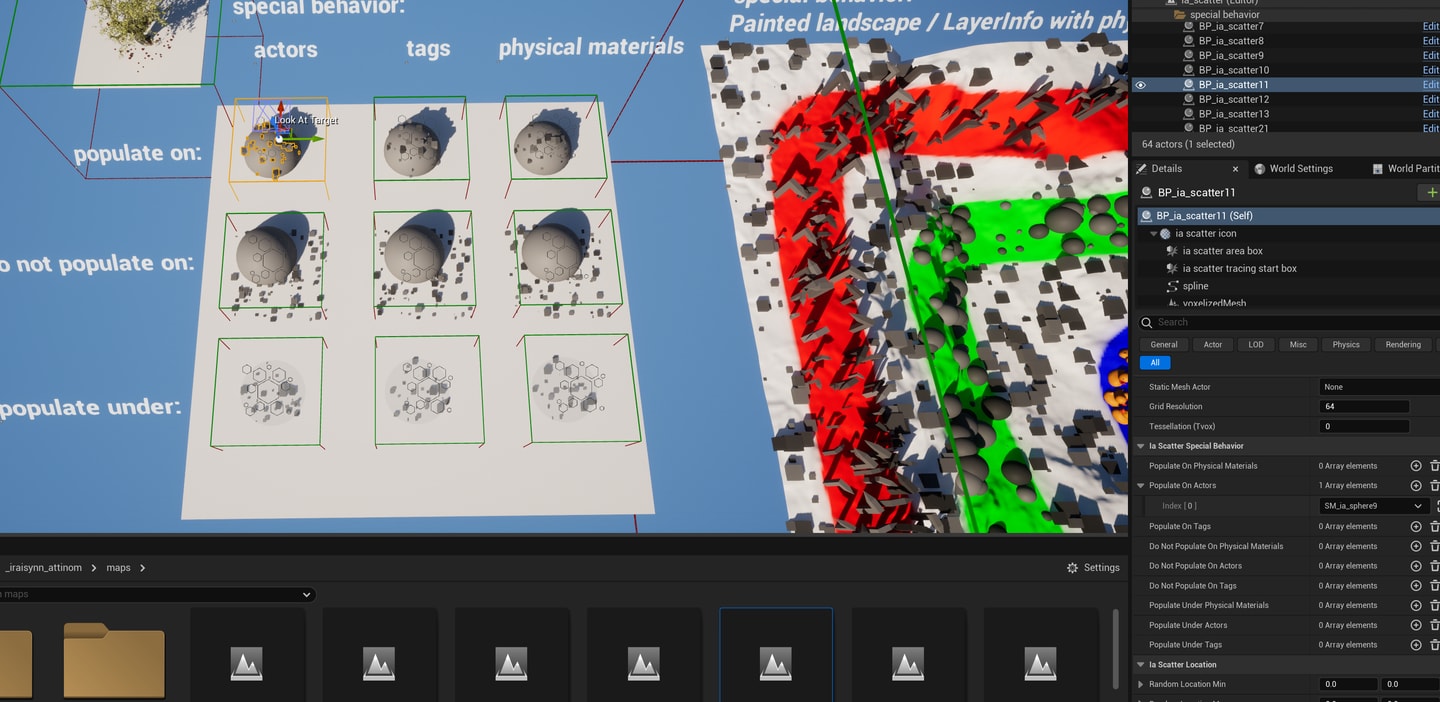
Task: Empty the Do Not Populate On Tags array
Action: click(x=1435, y=586)
